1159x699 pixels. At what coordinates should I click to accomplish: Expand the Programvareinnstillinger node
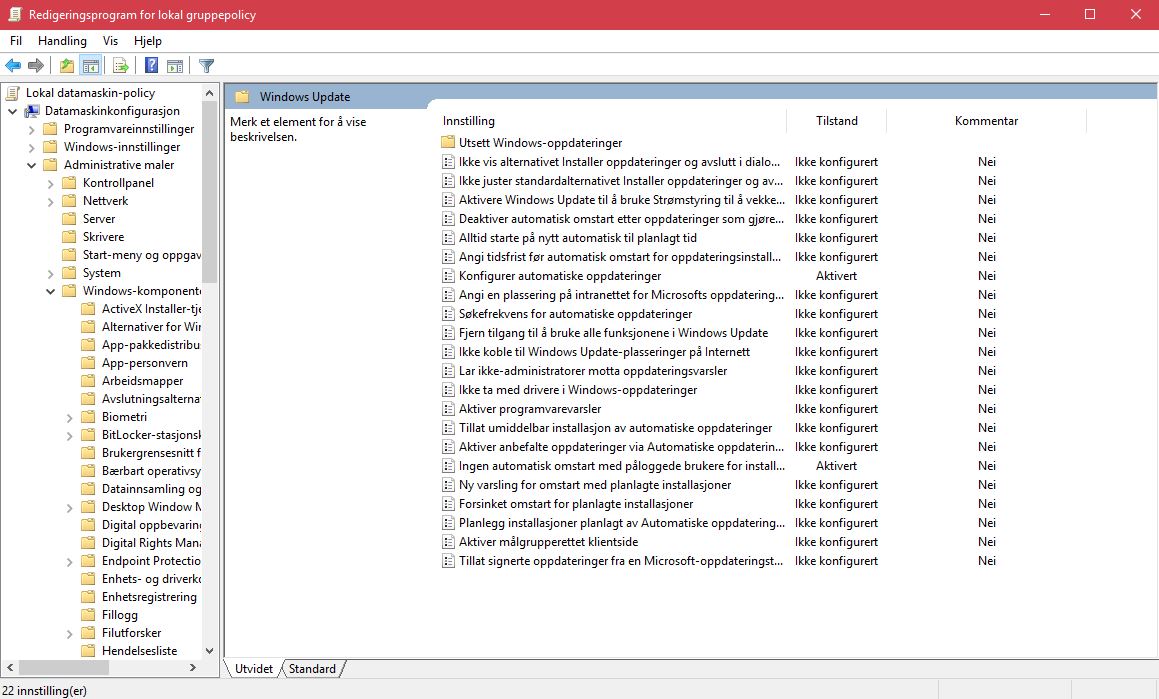(x=31, y=129)
